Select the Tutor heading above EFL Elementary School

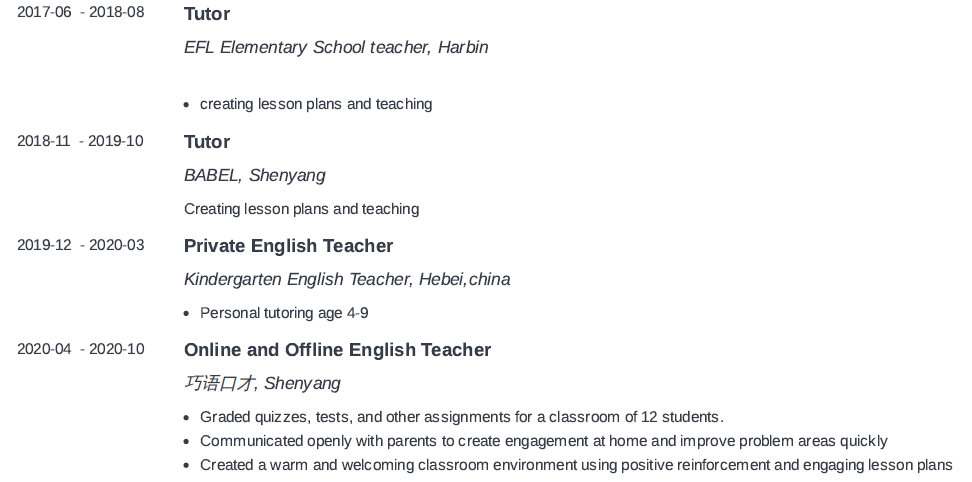click(207, 14)
